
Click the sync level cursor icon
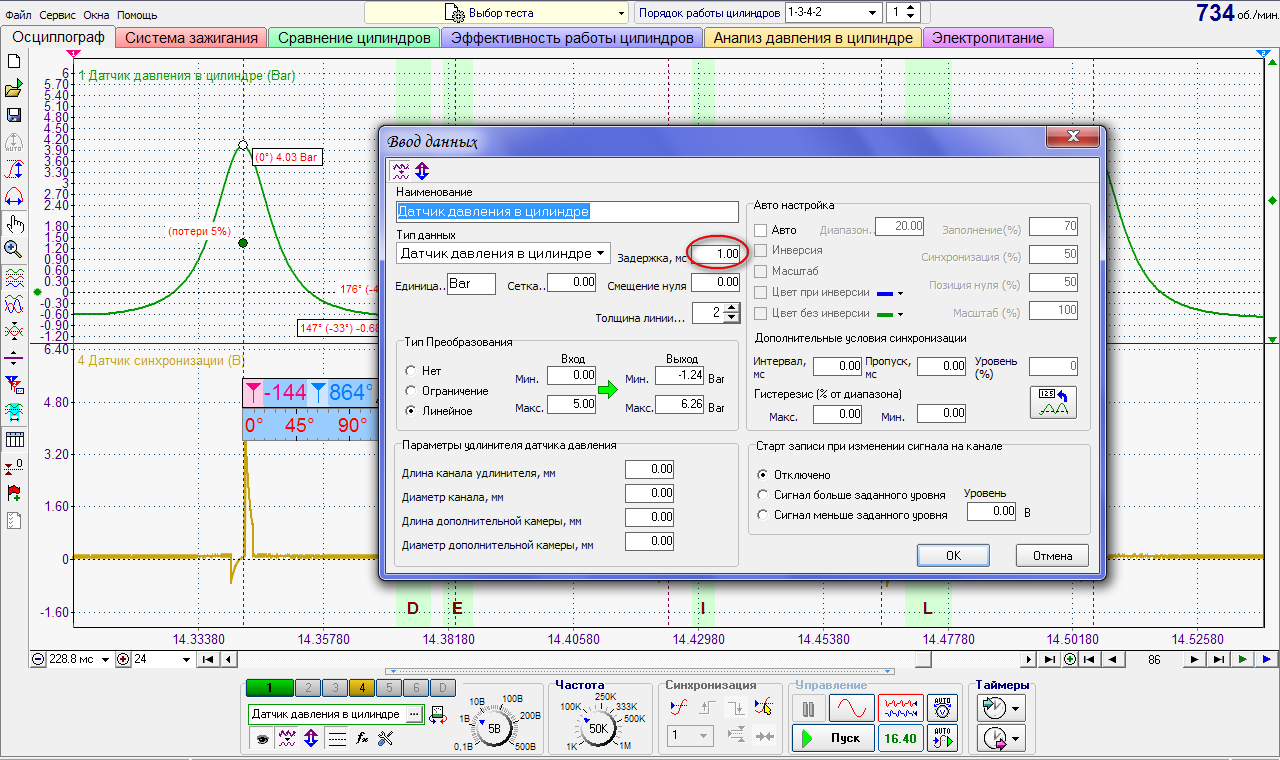click(764, 708)
